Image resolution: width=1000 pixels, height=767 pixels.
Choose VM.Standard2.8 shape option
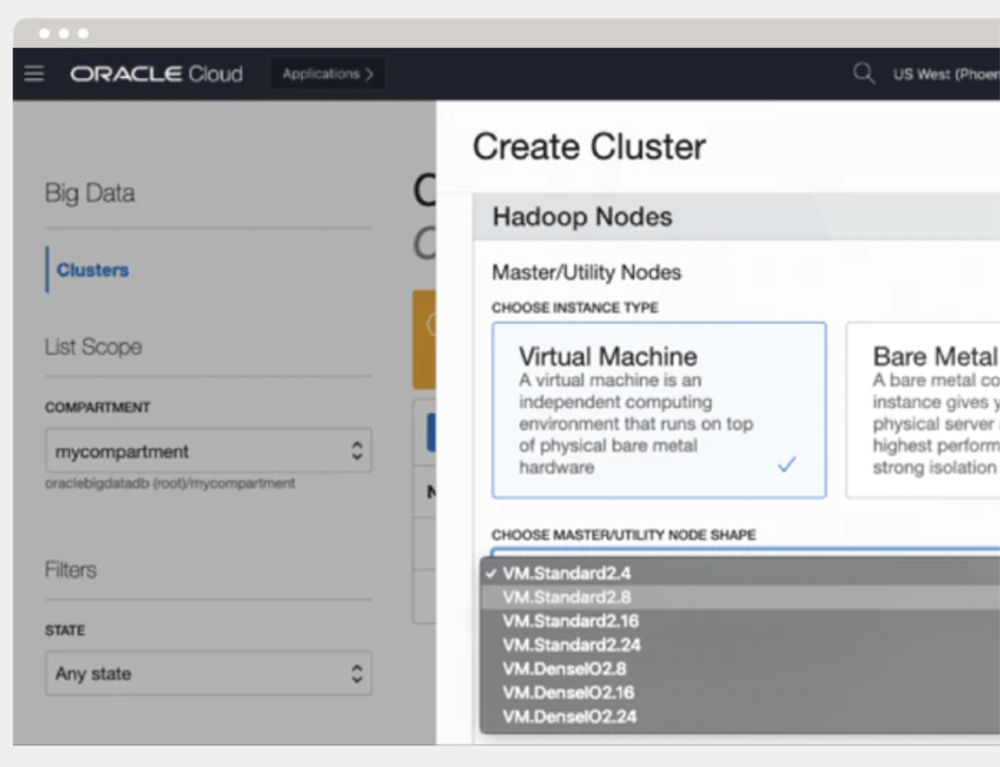(740, 597)
